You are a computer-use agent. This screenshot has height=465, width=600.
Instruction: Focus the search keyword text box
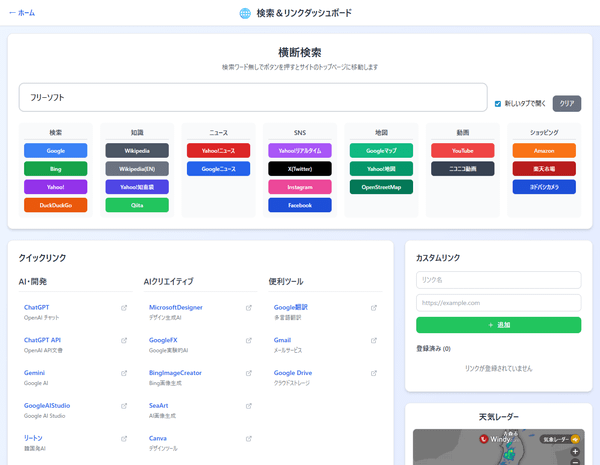[252, 97]
